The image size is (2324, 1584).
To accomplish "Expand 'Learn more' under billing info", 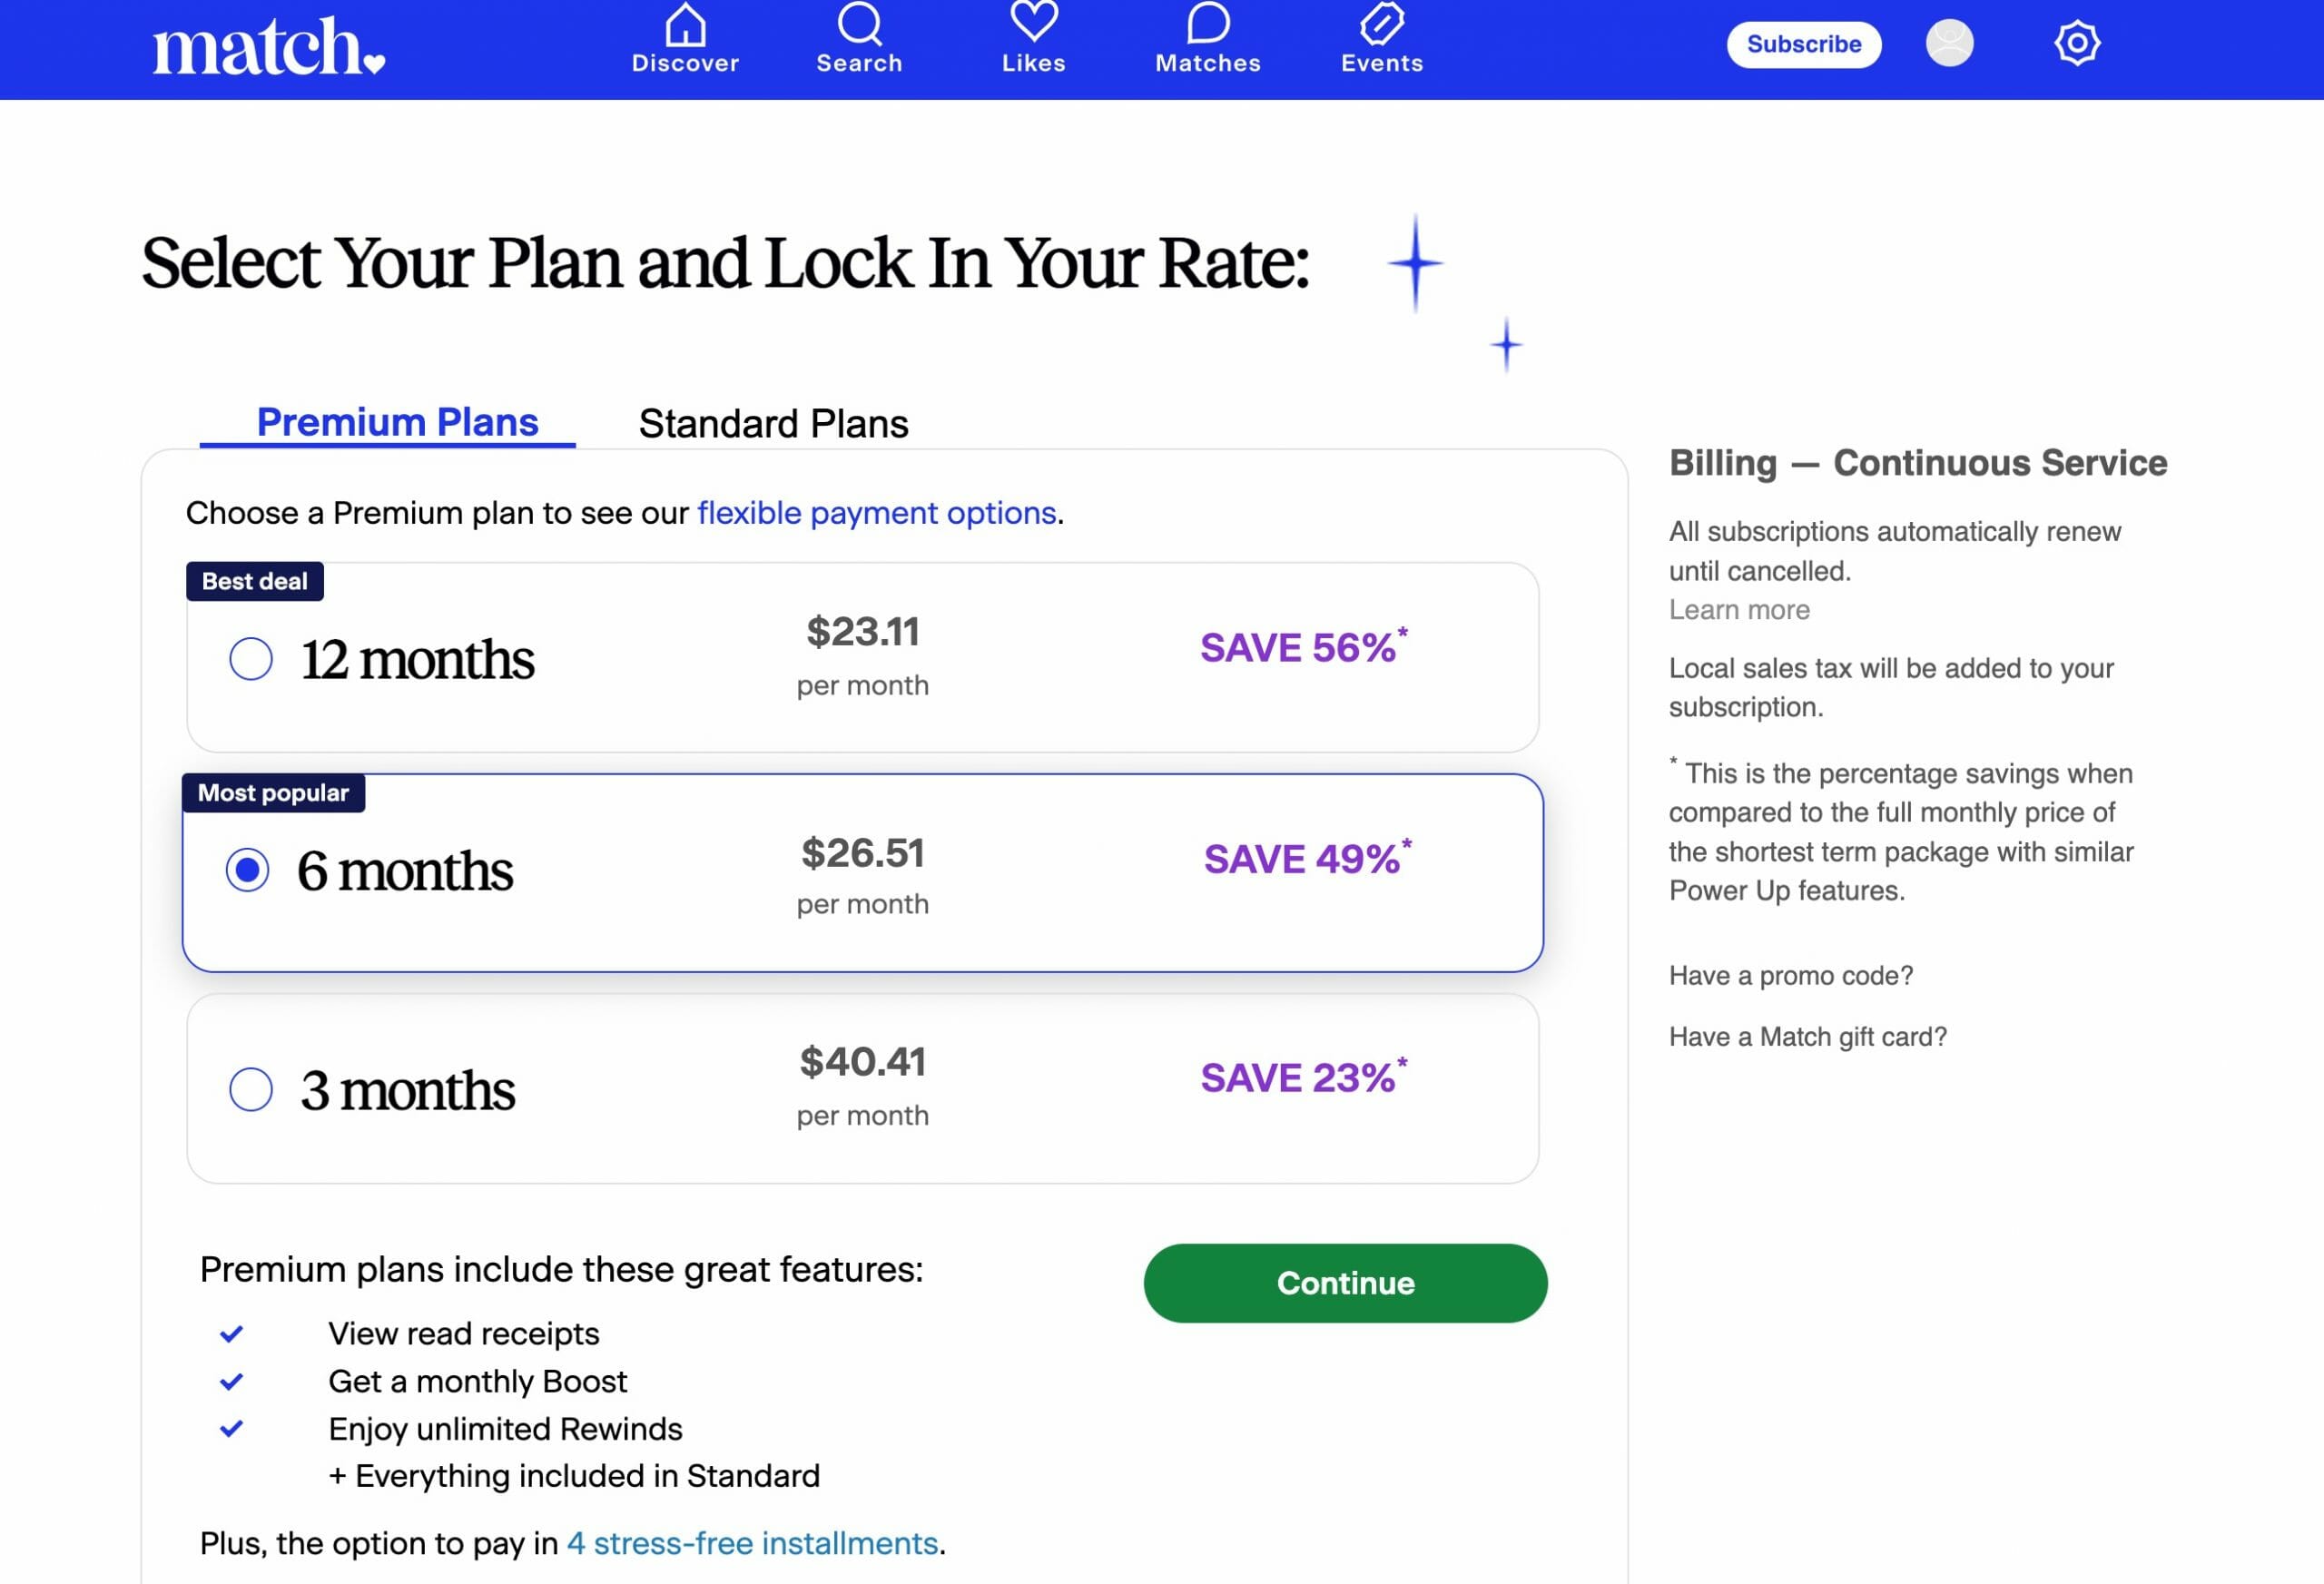I will pos(1739,609).
